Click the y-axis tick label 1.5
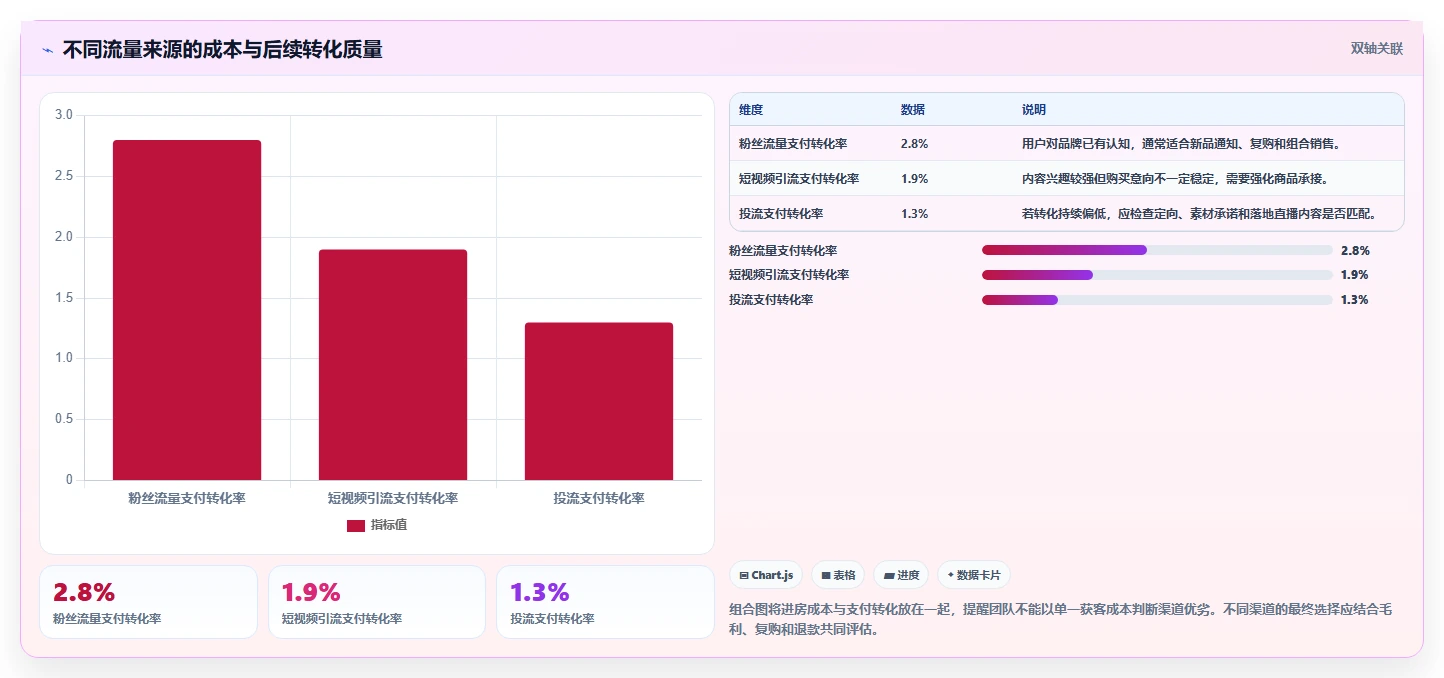Viewport: 1444px width, 678px height. [64, 298]
